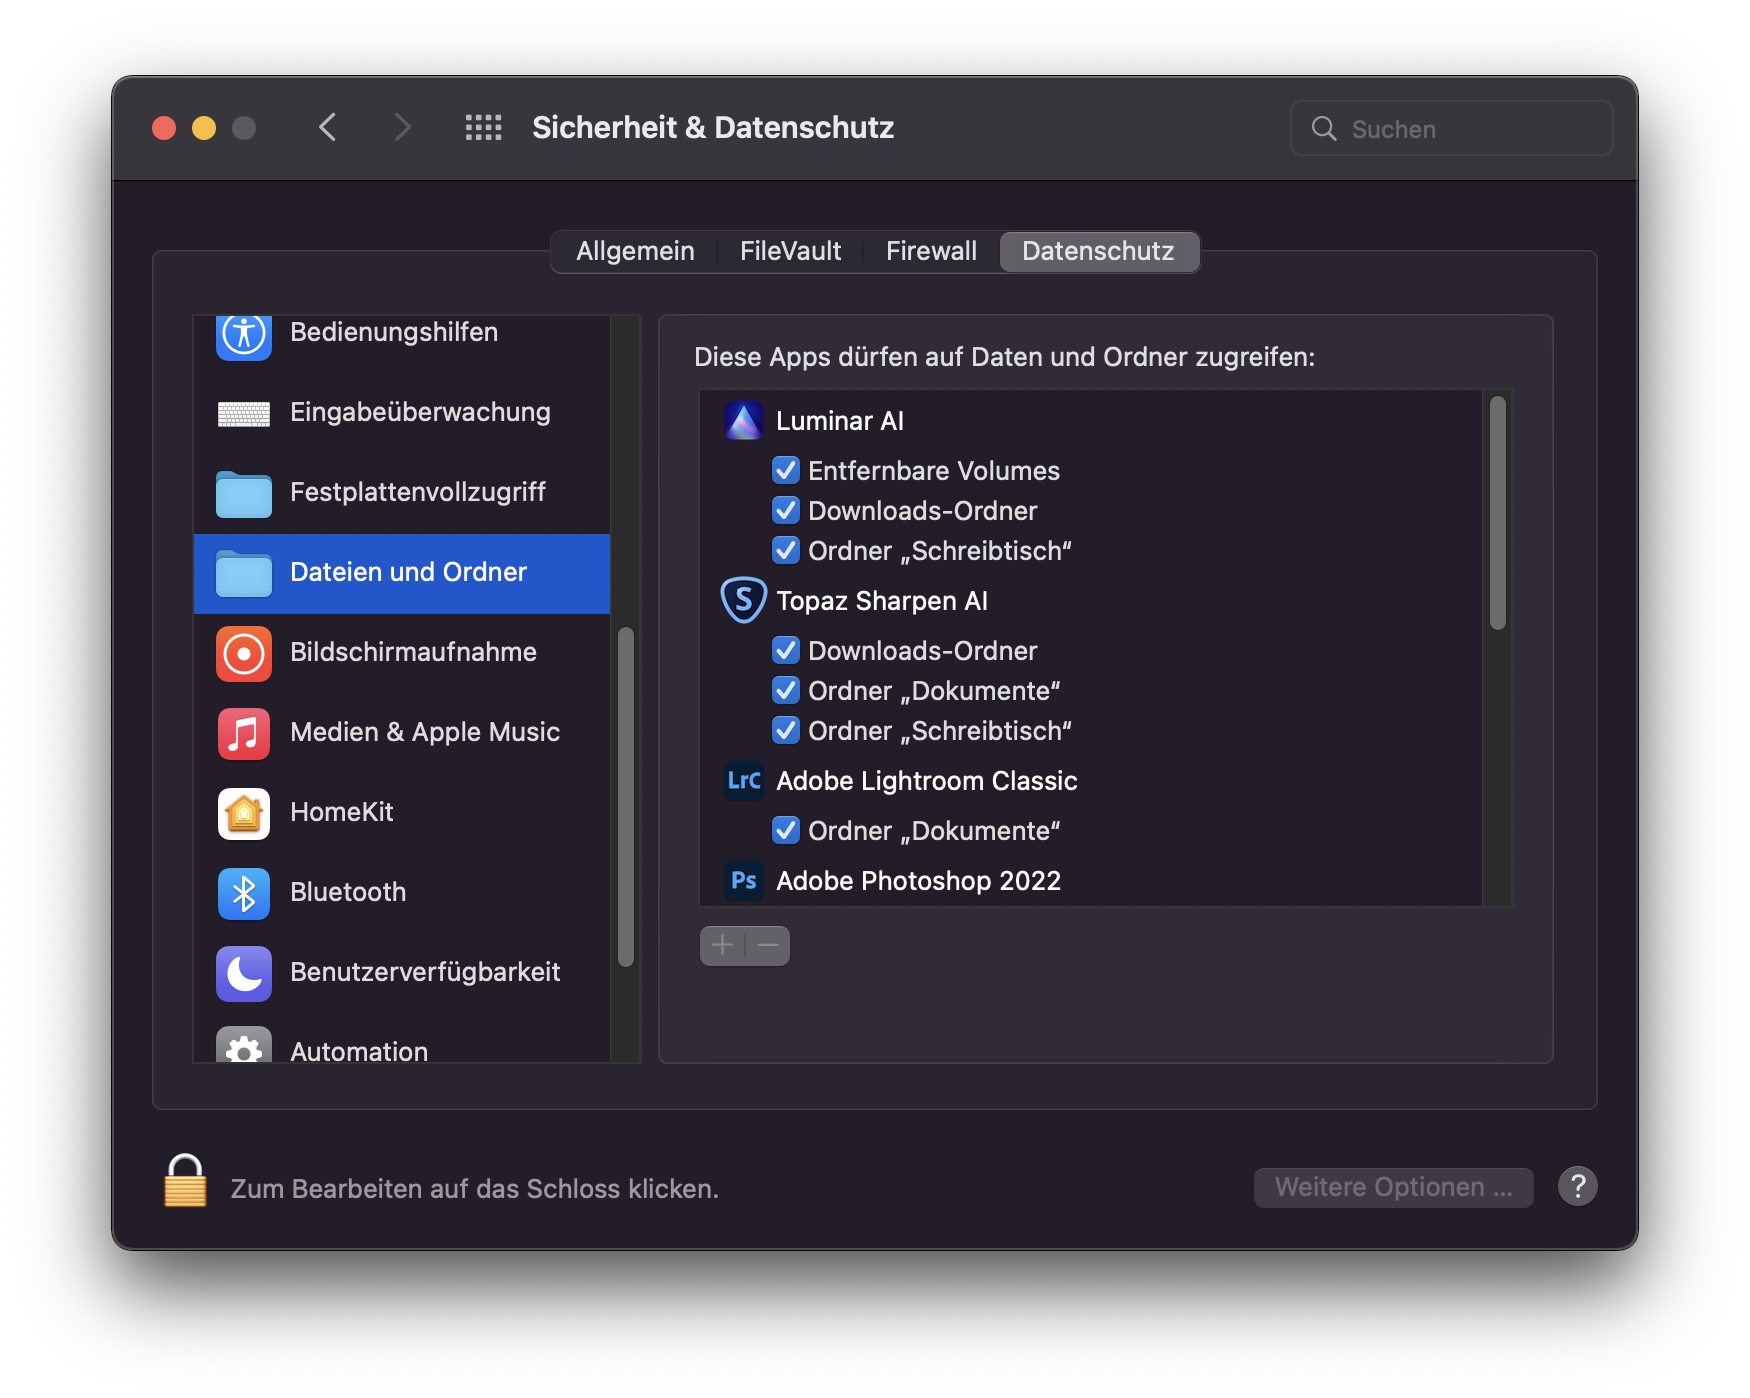The width and height of the screenshot is (1750, 1398).
Task: Click the Eingabeüberwachung keyboard icon
Action: [244, 413]
